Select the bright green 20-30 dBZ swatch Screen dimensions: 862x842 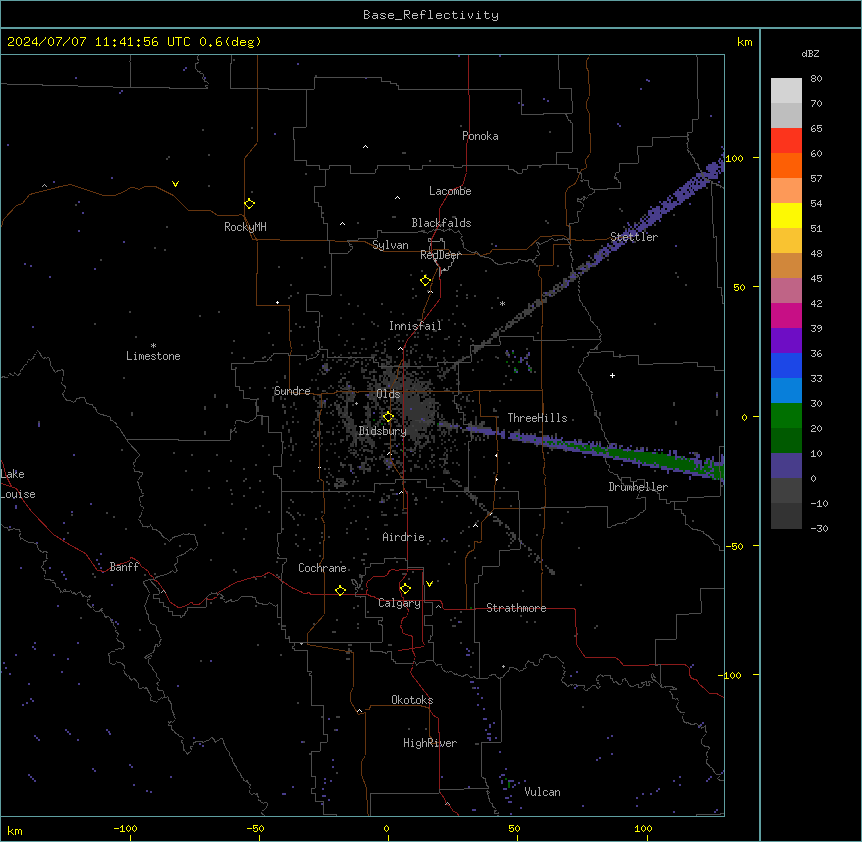pyautogui.click(x=786, y=416)
